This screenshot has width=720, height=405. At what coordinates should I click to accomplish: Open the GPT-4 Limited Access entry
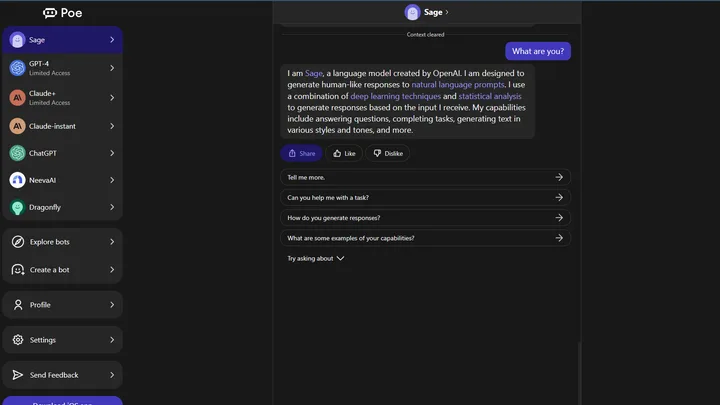point(62,68)
